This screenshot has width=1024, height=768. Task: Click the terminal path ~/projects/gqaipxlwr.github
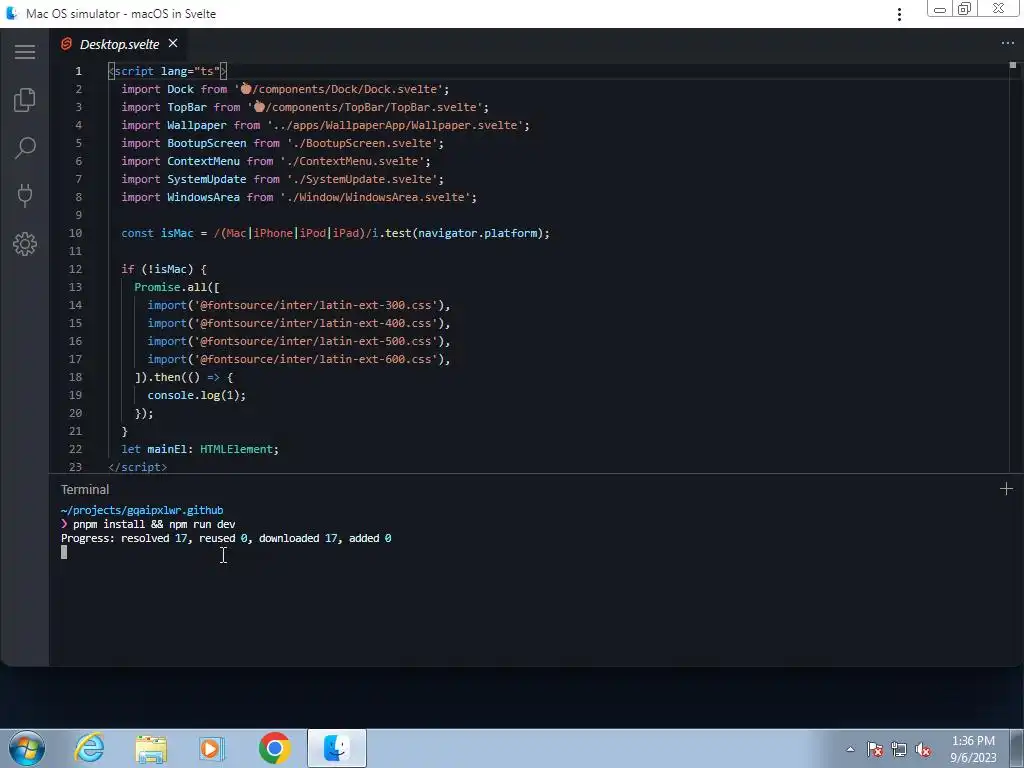tap(142, 510)
